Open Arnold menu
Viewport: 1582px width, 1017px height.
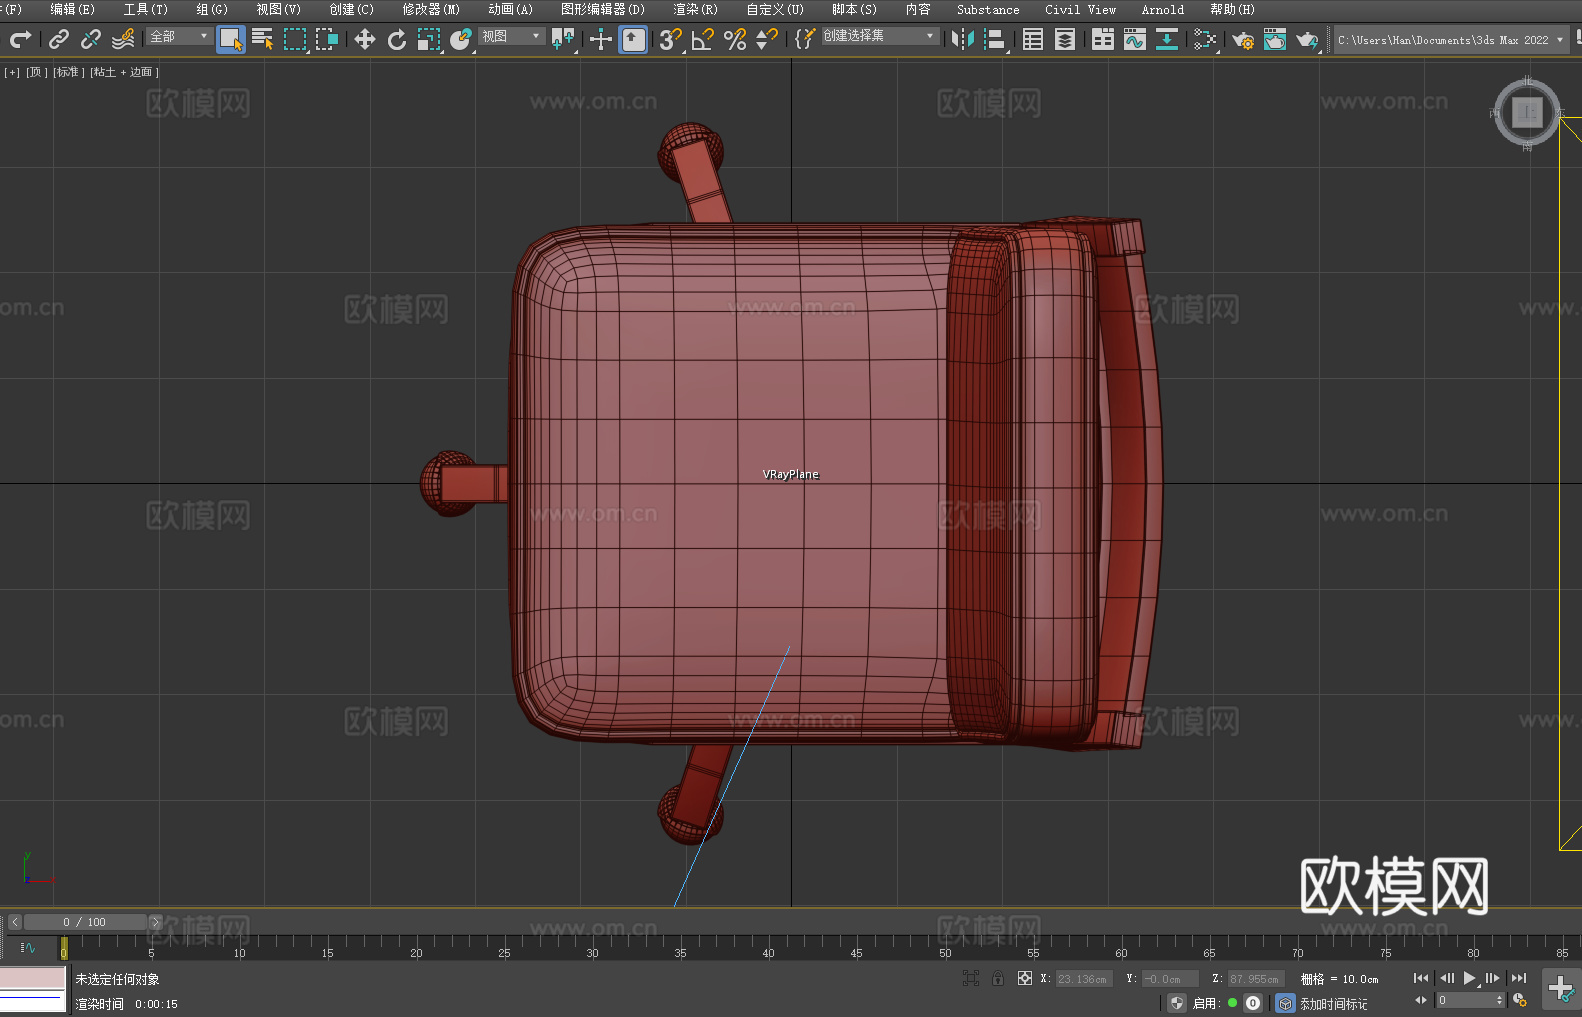click(x=1162, y=9)
